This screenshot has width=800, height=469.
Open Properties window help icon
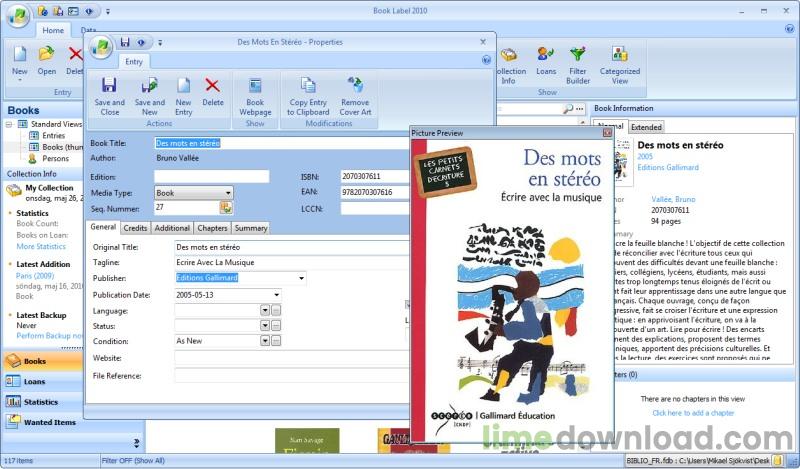click(486, 60)
